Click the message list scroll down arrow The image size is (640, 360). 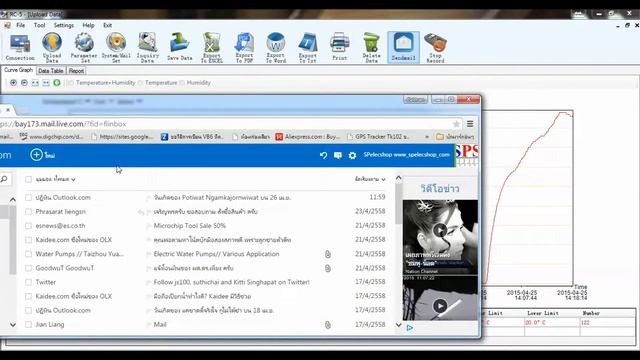[x=398, y=325]
